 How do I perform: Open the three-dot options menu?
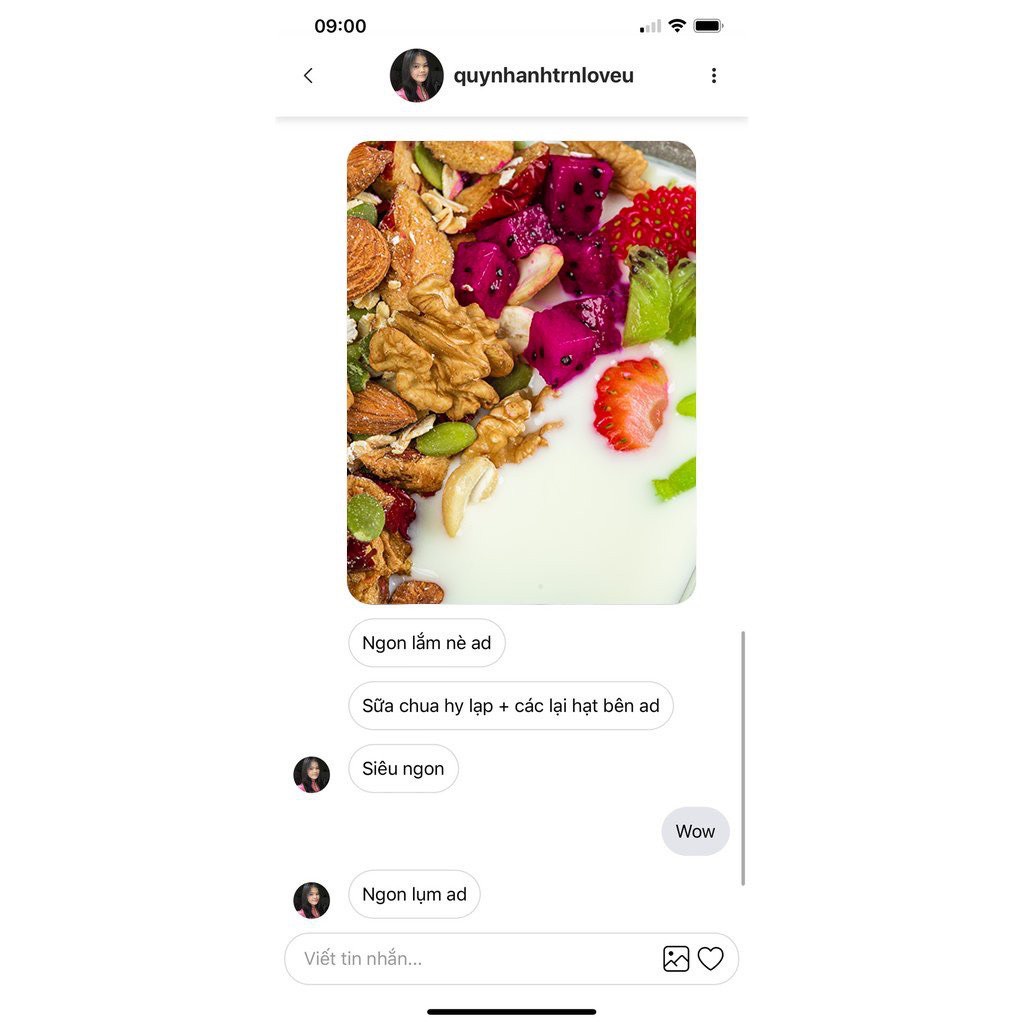coord(713,76)
